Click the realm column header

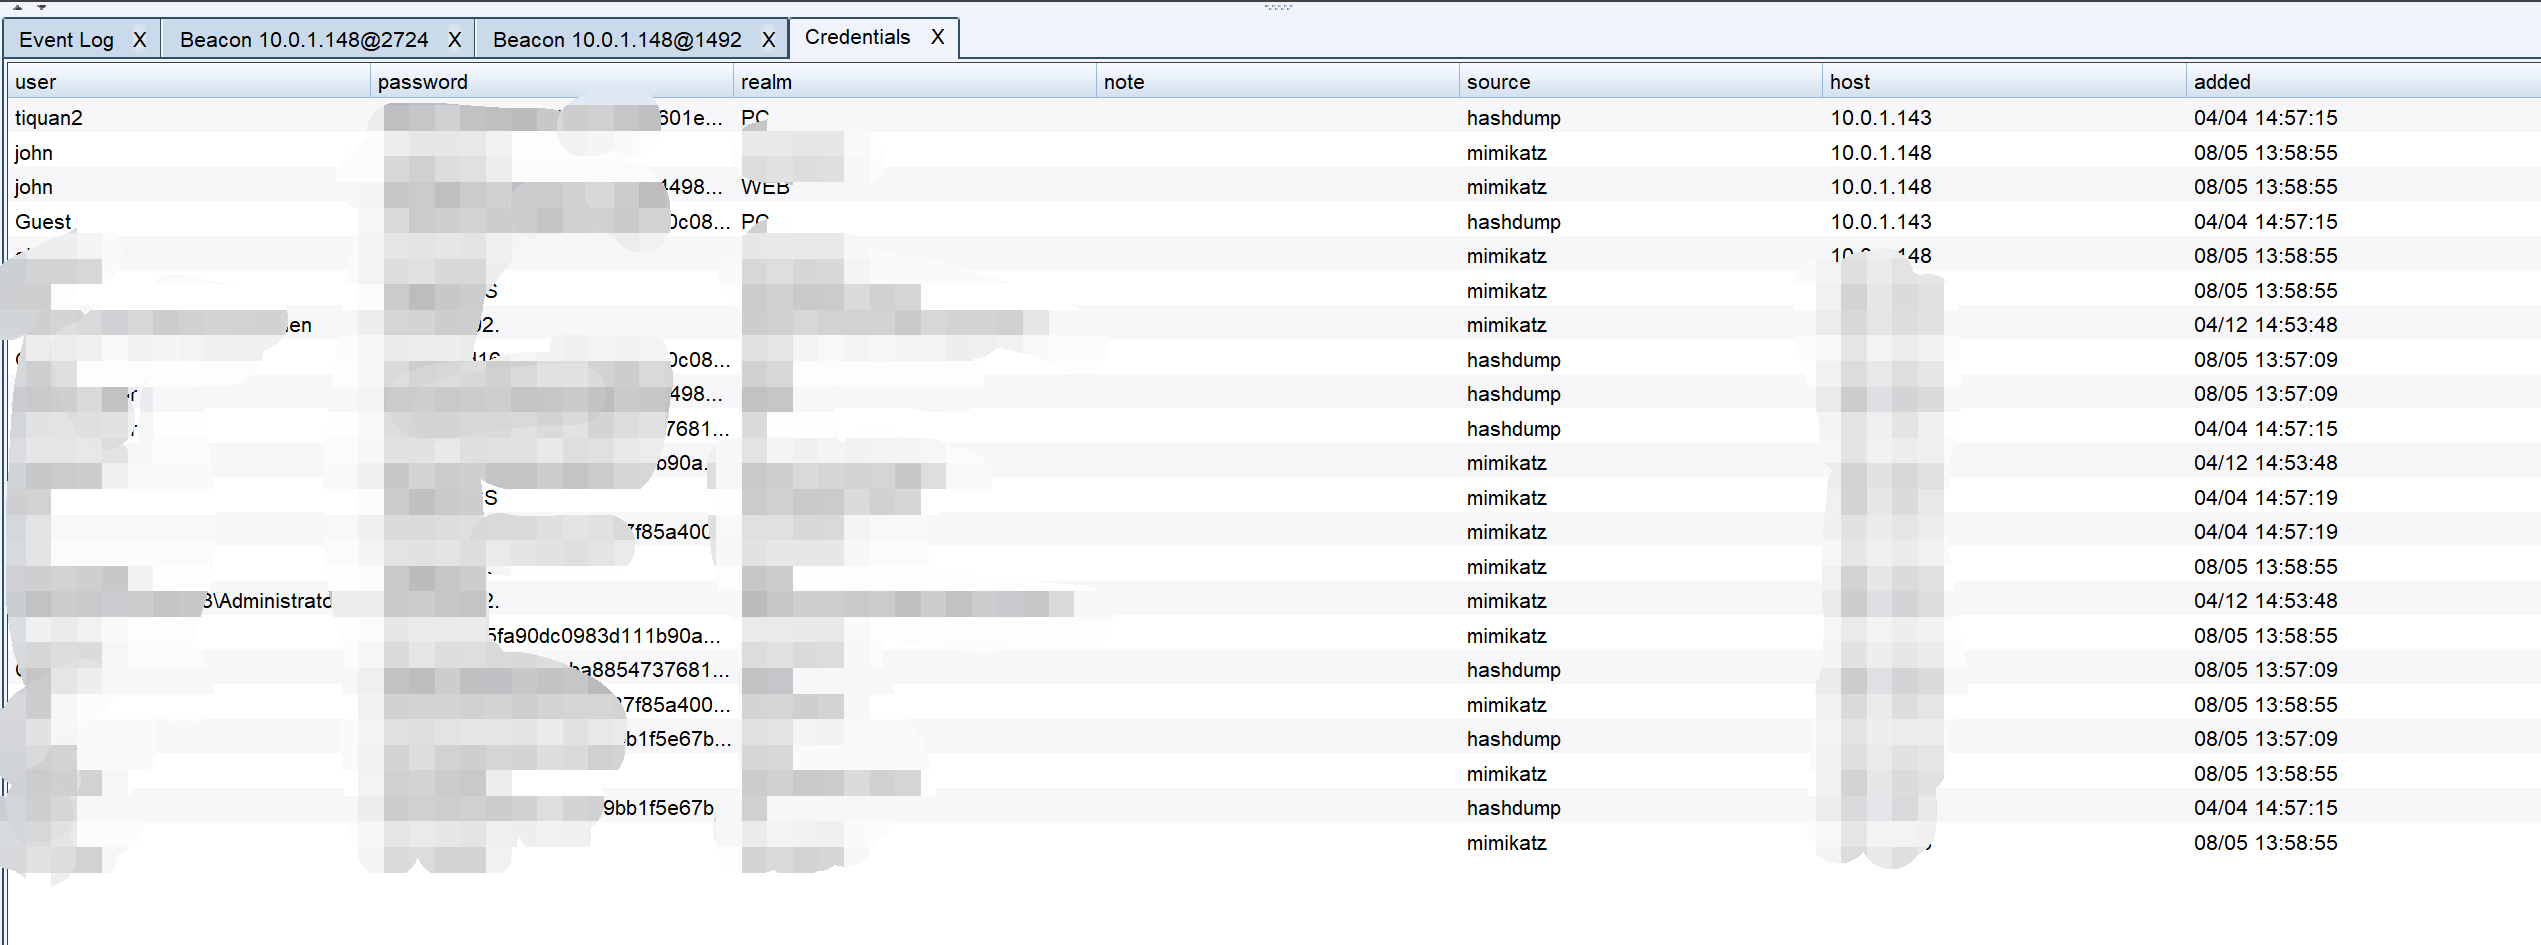pos(914,82)
